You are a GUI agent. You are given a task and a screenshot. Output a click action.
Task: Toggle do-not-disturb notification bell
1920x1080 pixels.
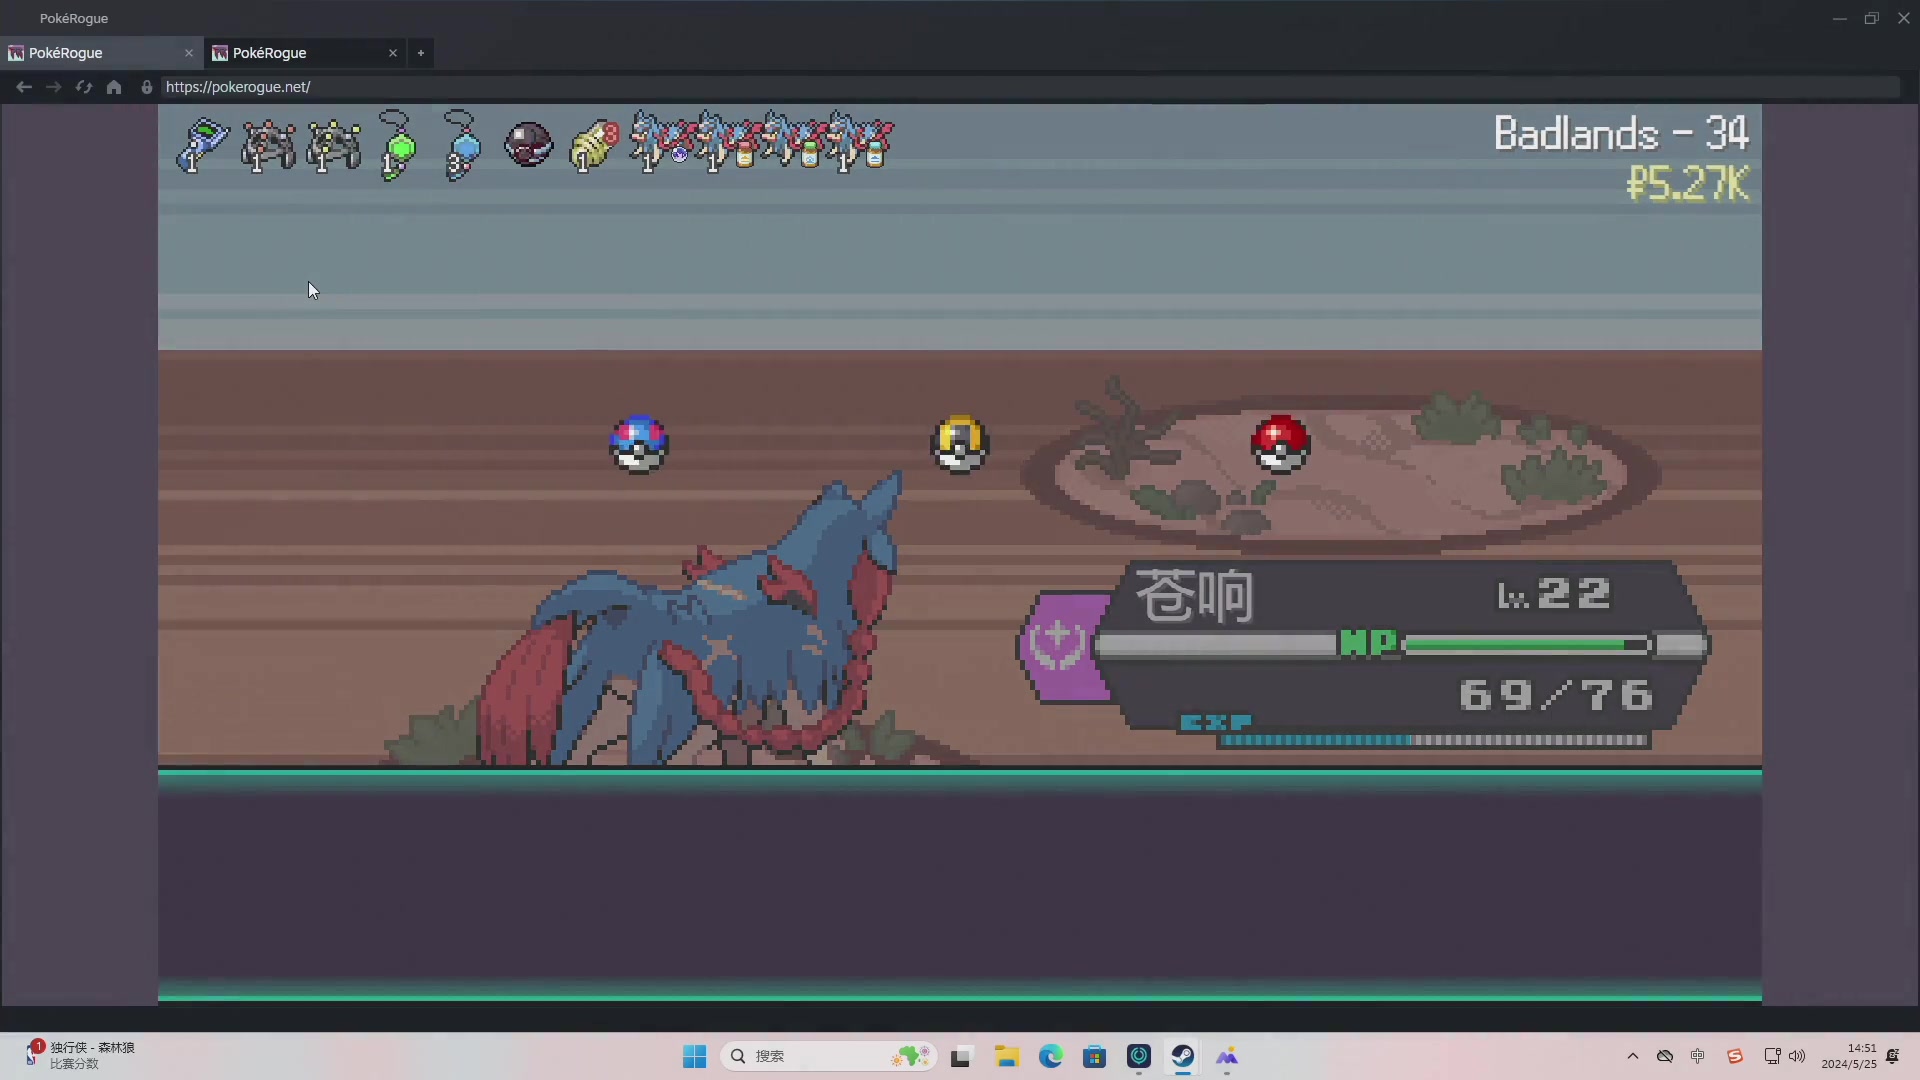(1893, 1056)
